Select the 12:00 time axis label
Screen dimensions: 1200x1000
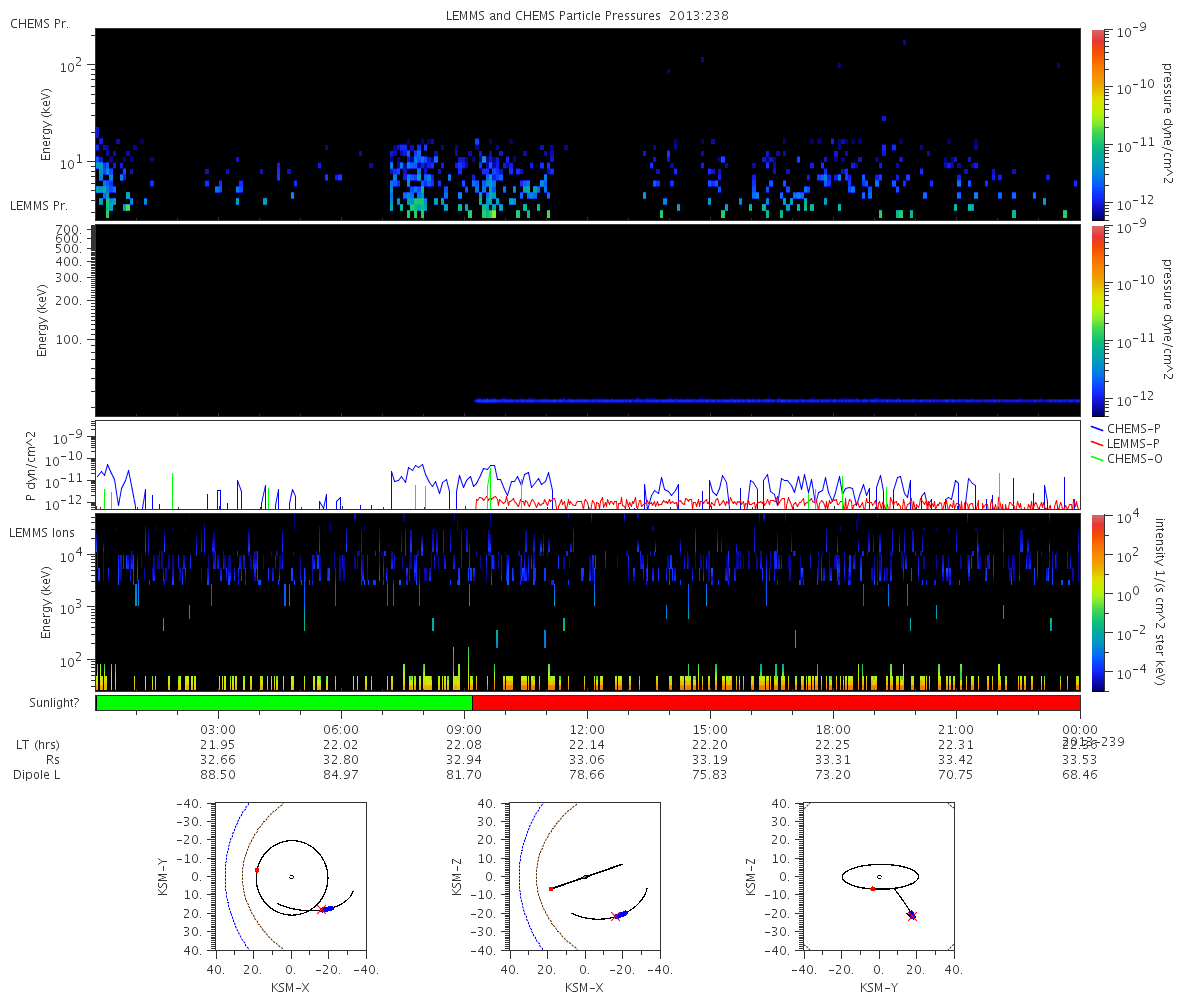click(x=587, y=729)
